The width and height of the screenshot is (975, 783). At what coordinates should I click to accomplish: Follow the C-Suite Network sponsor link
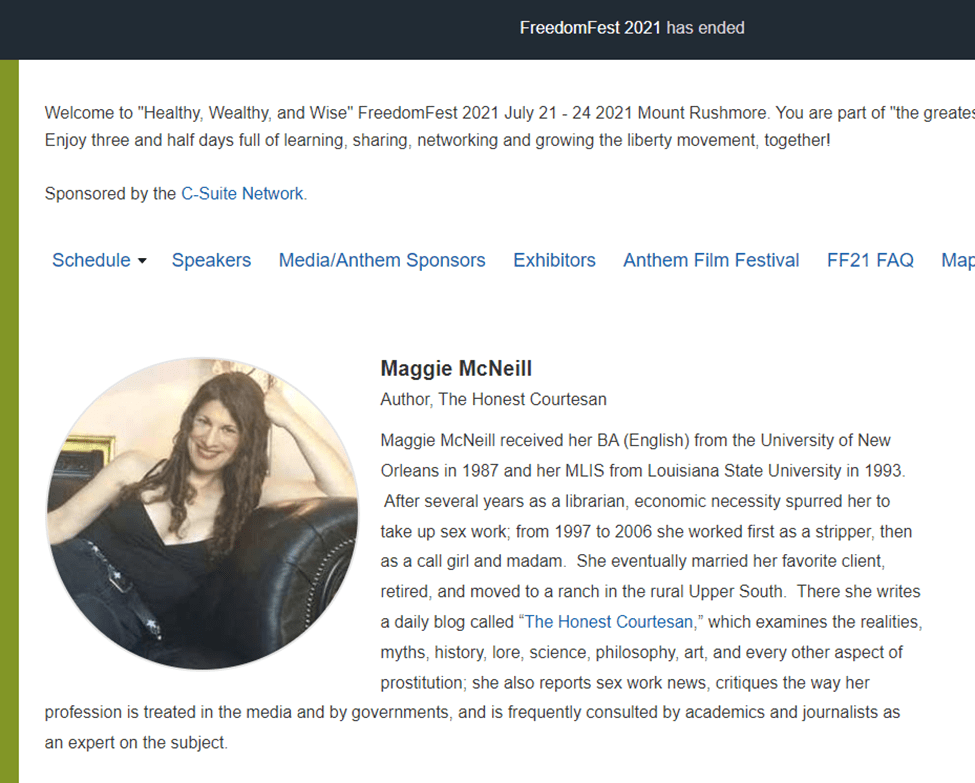243,193
